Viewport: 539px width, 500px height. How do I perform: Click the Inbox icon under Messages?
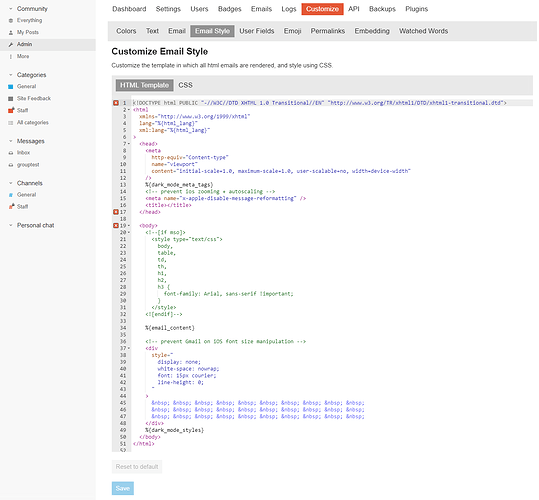point(11,153)
